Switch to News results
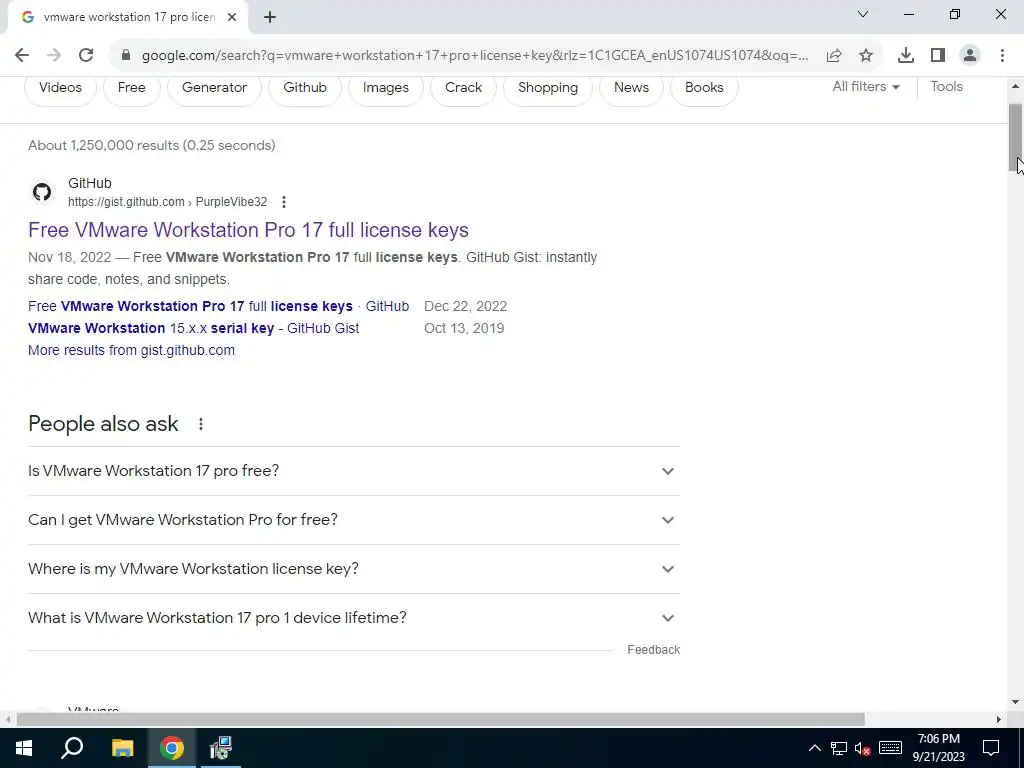1024x768 pixels. click(631, 88)
